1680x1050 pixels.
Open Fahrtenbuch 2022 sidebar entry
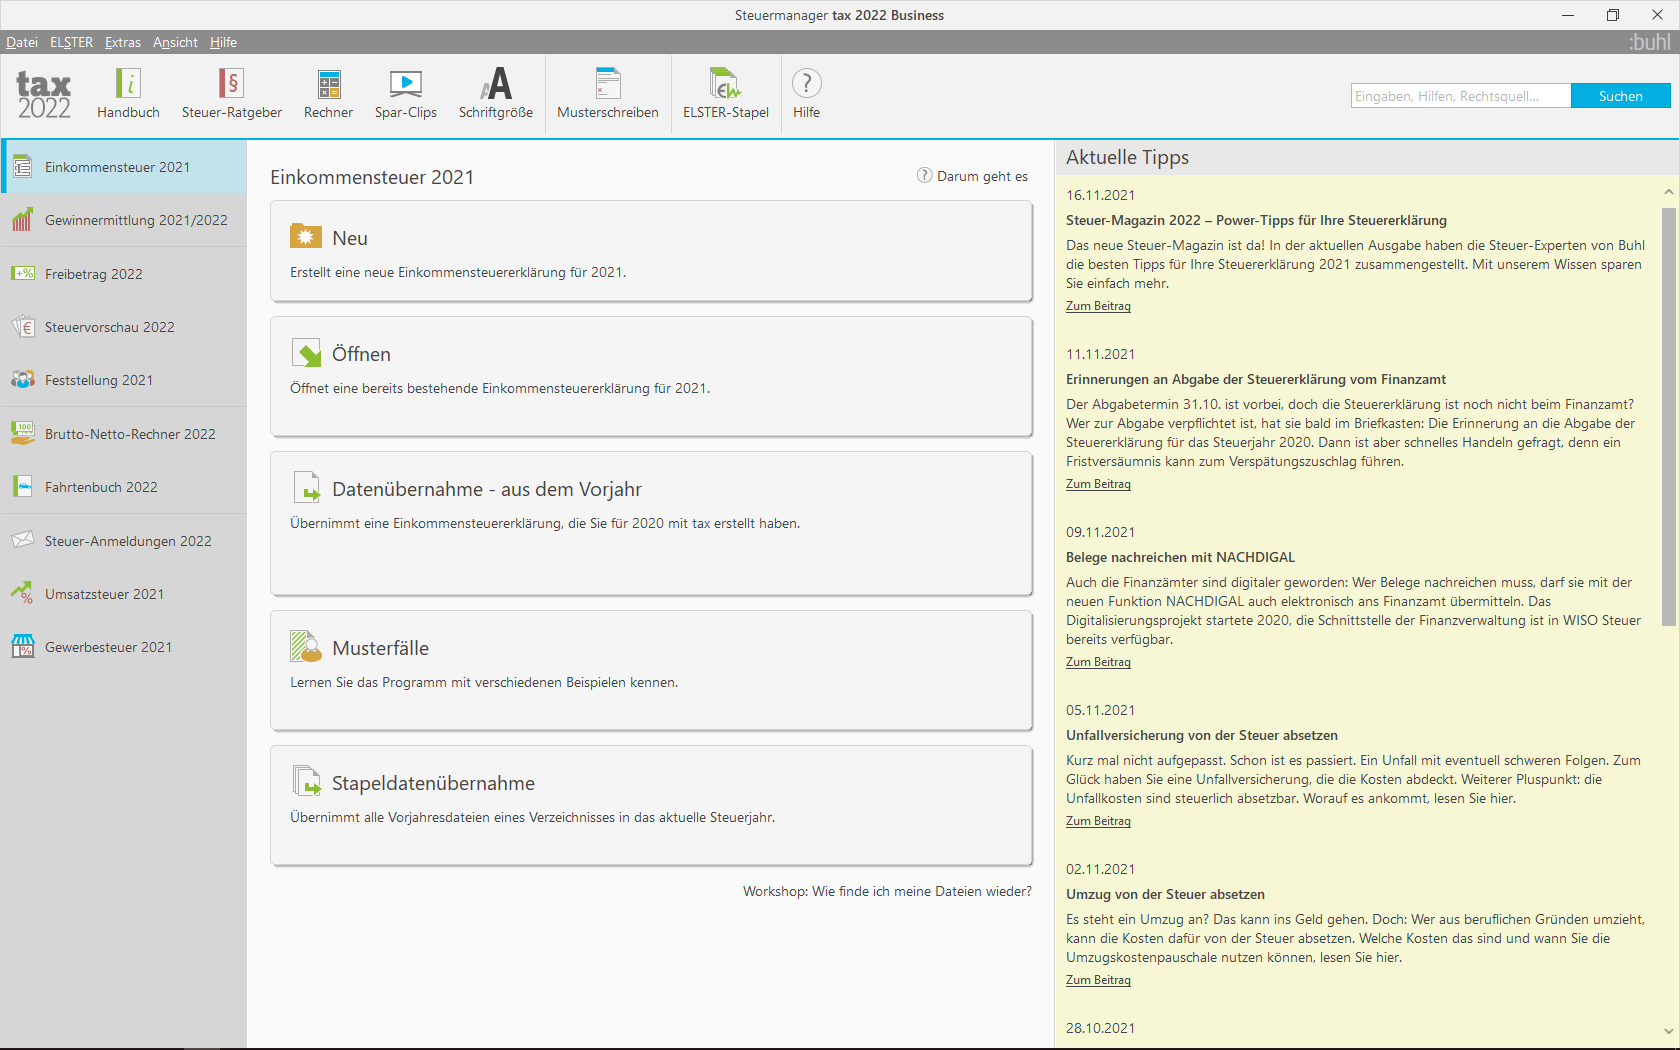point(123,487)
